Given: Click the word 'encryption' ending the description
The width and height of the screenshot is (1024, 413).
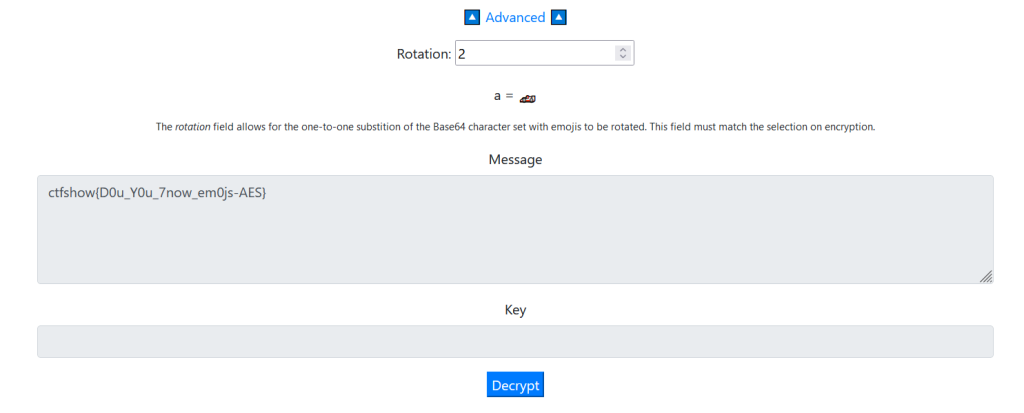Looking at the screenshot, I should pyautogui.click(x=849, y=128).
